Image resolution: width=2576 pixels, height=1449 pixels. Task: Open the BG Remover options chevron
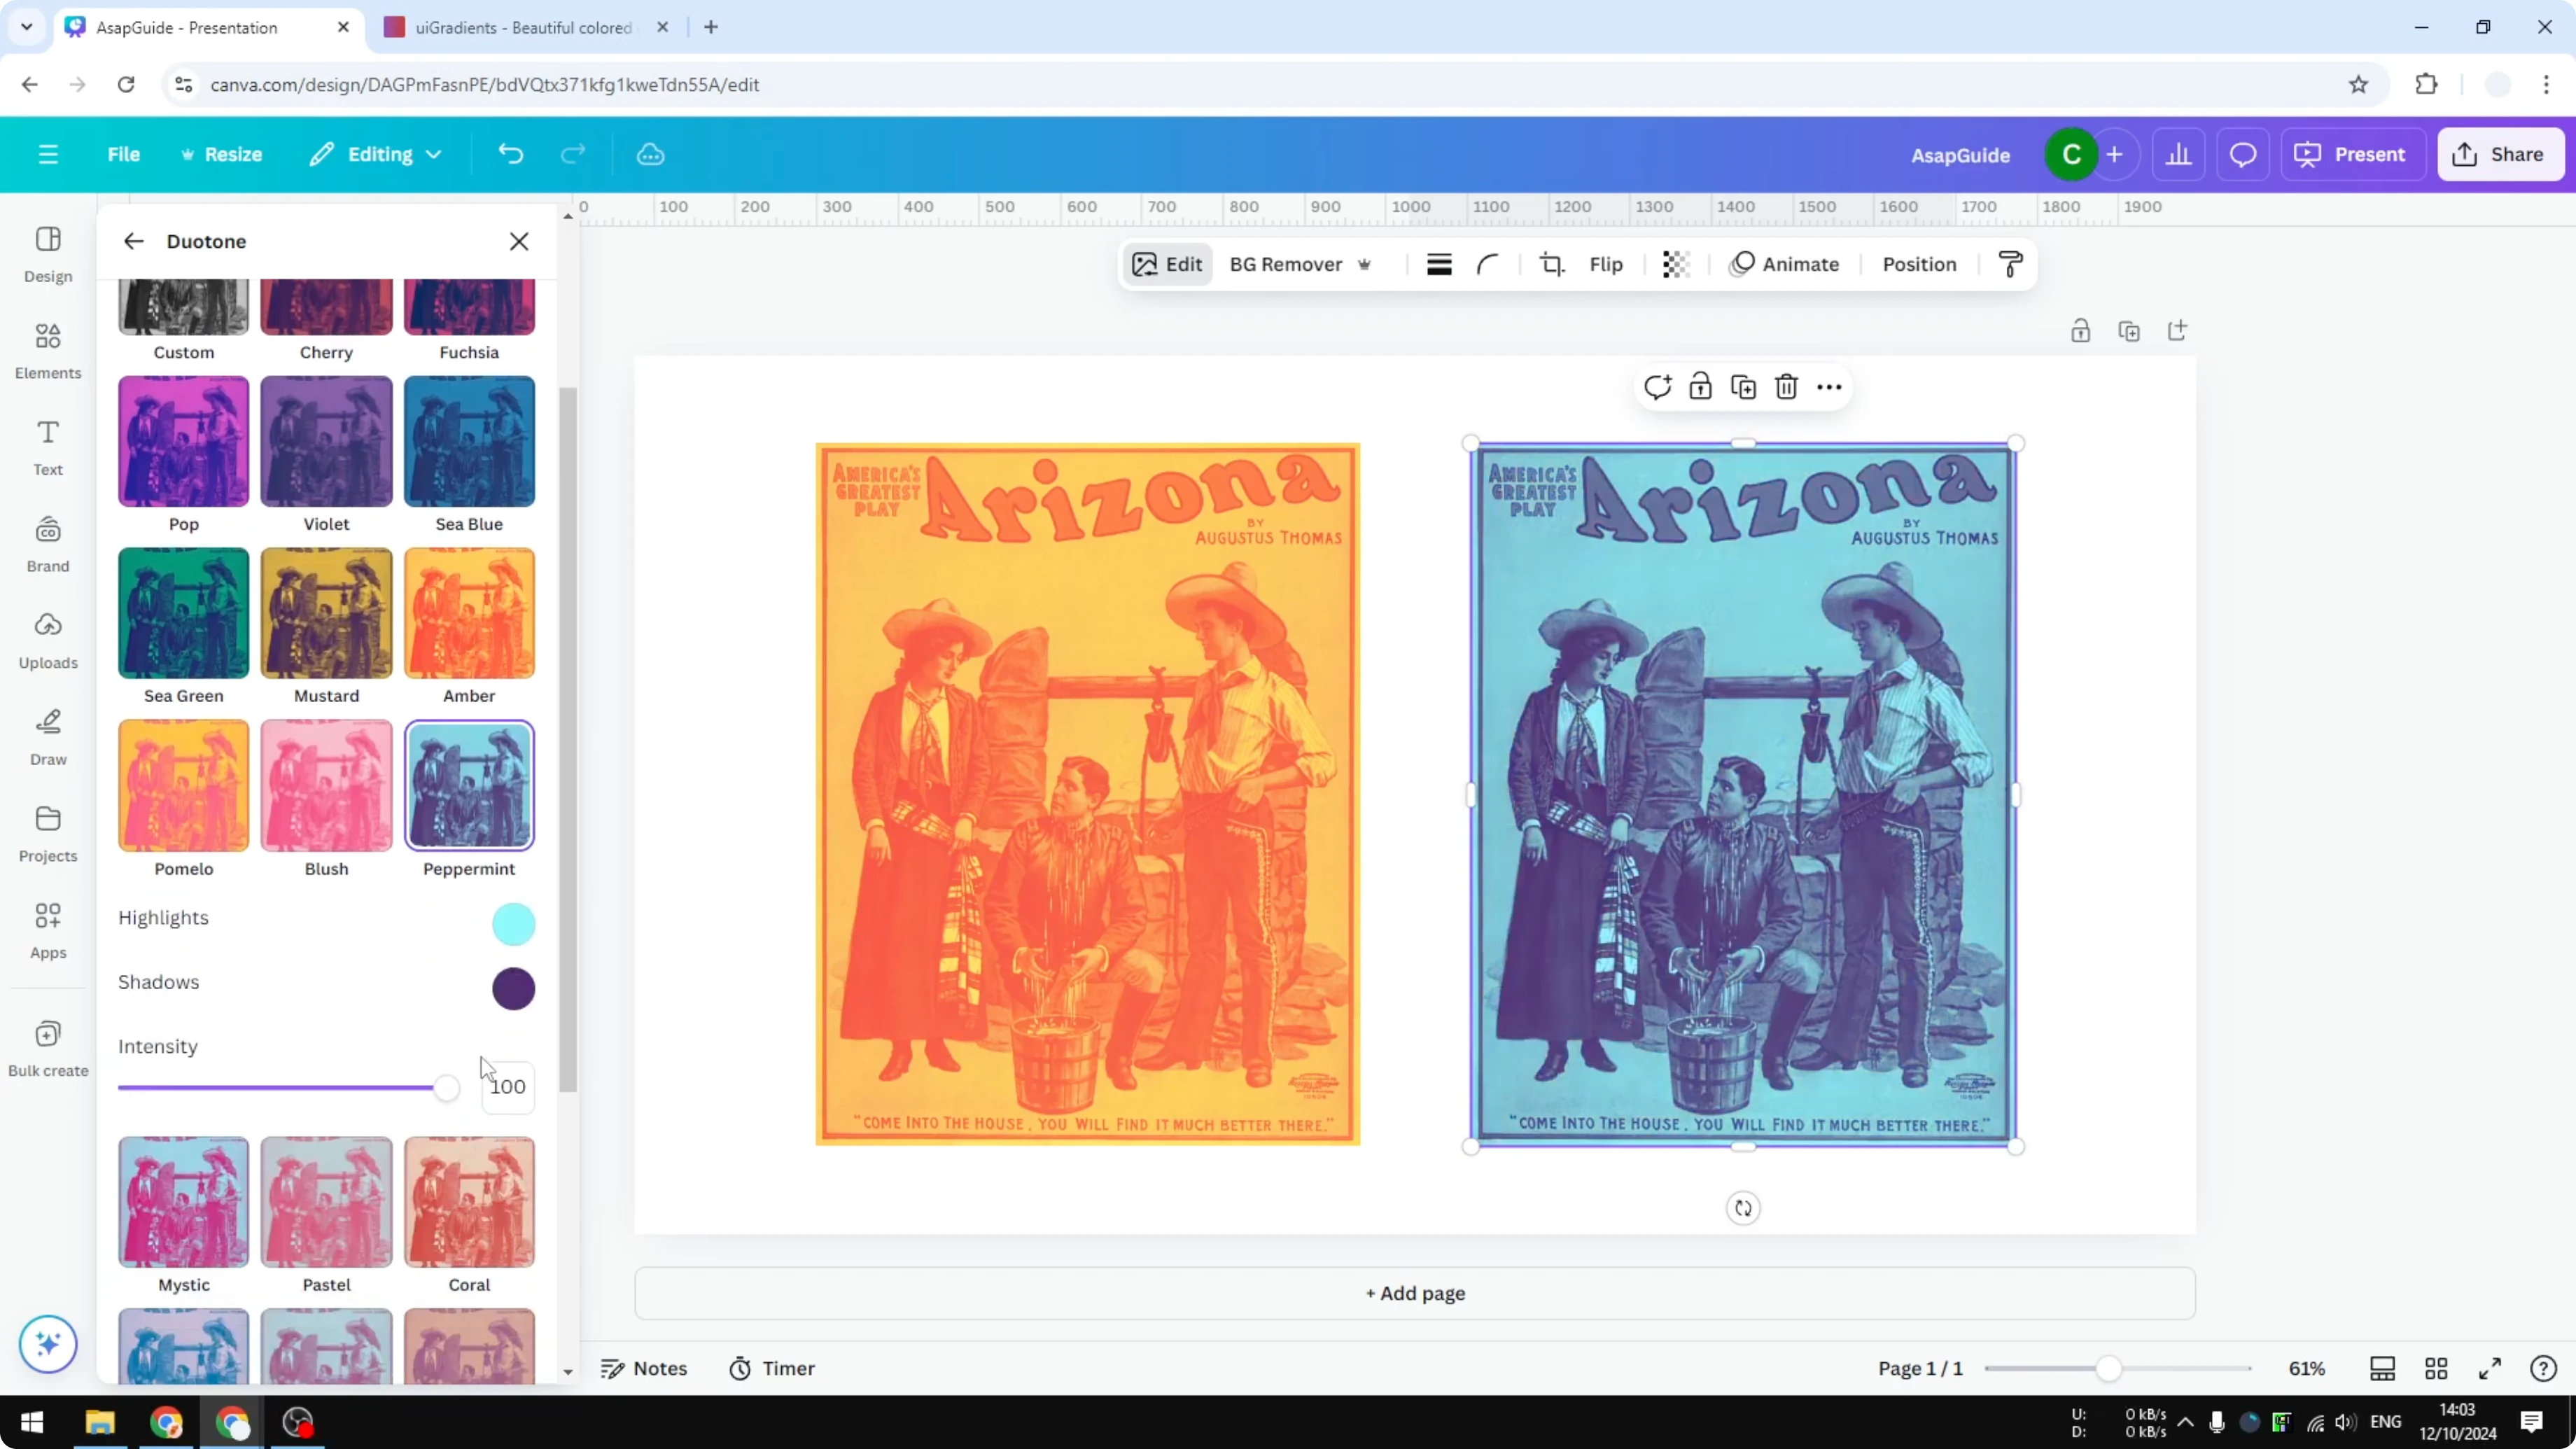[x=1366, y=264]
